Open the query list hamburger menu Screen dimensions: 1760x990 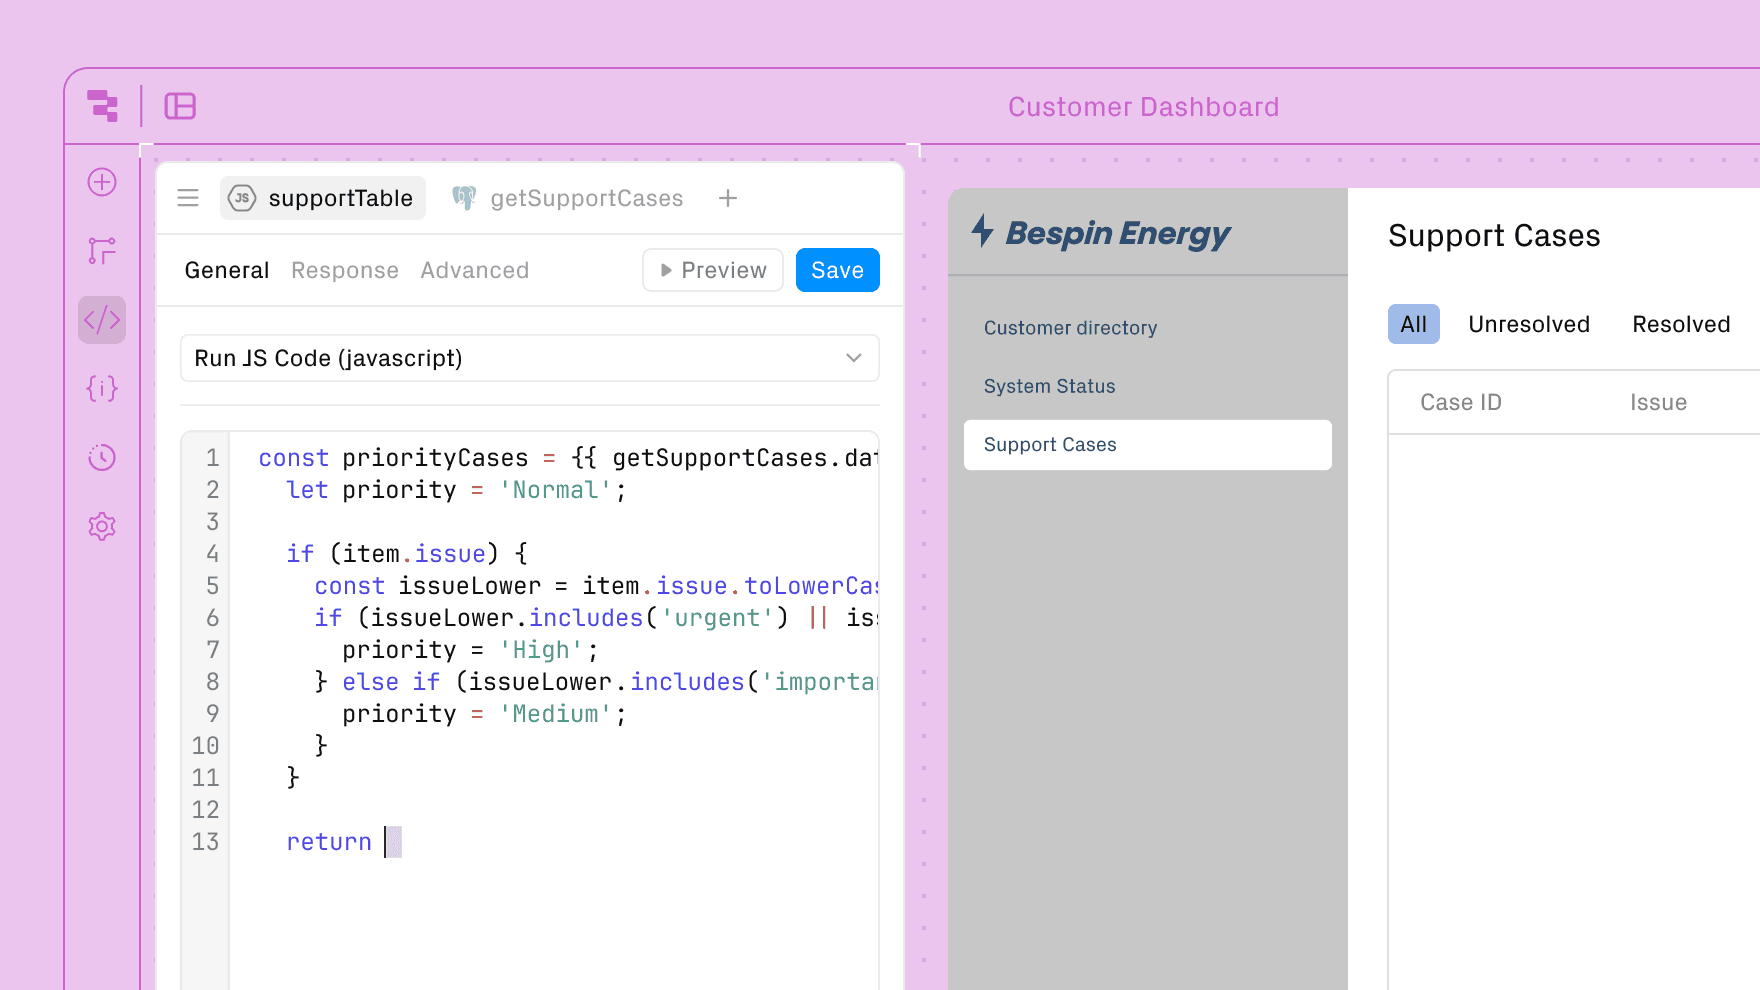[x=188, y=198]
